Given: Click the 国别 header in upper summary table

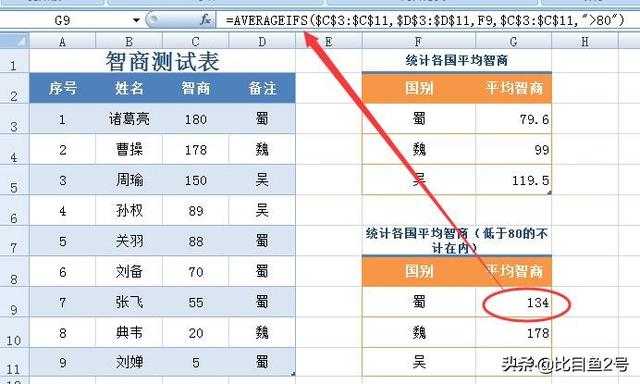Looking at the screenshot, I should pyautogui.click(x=419, y=88).
